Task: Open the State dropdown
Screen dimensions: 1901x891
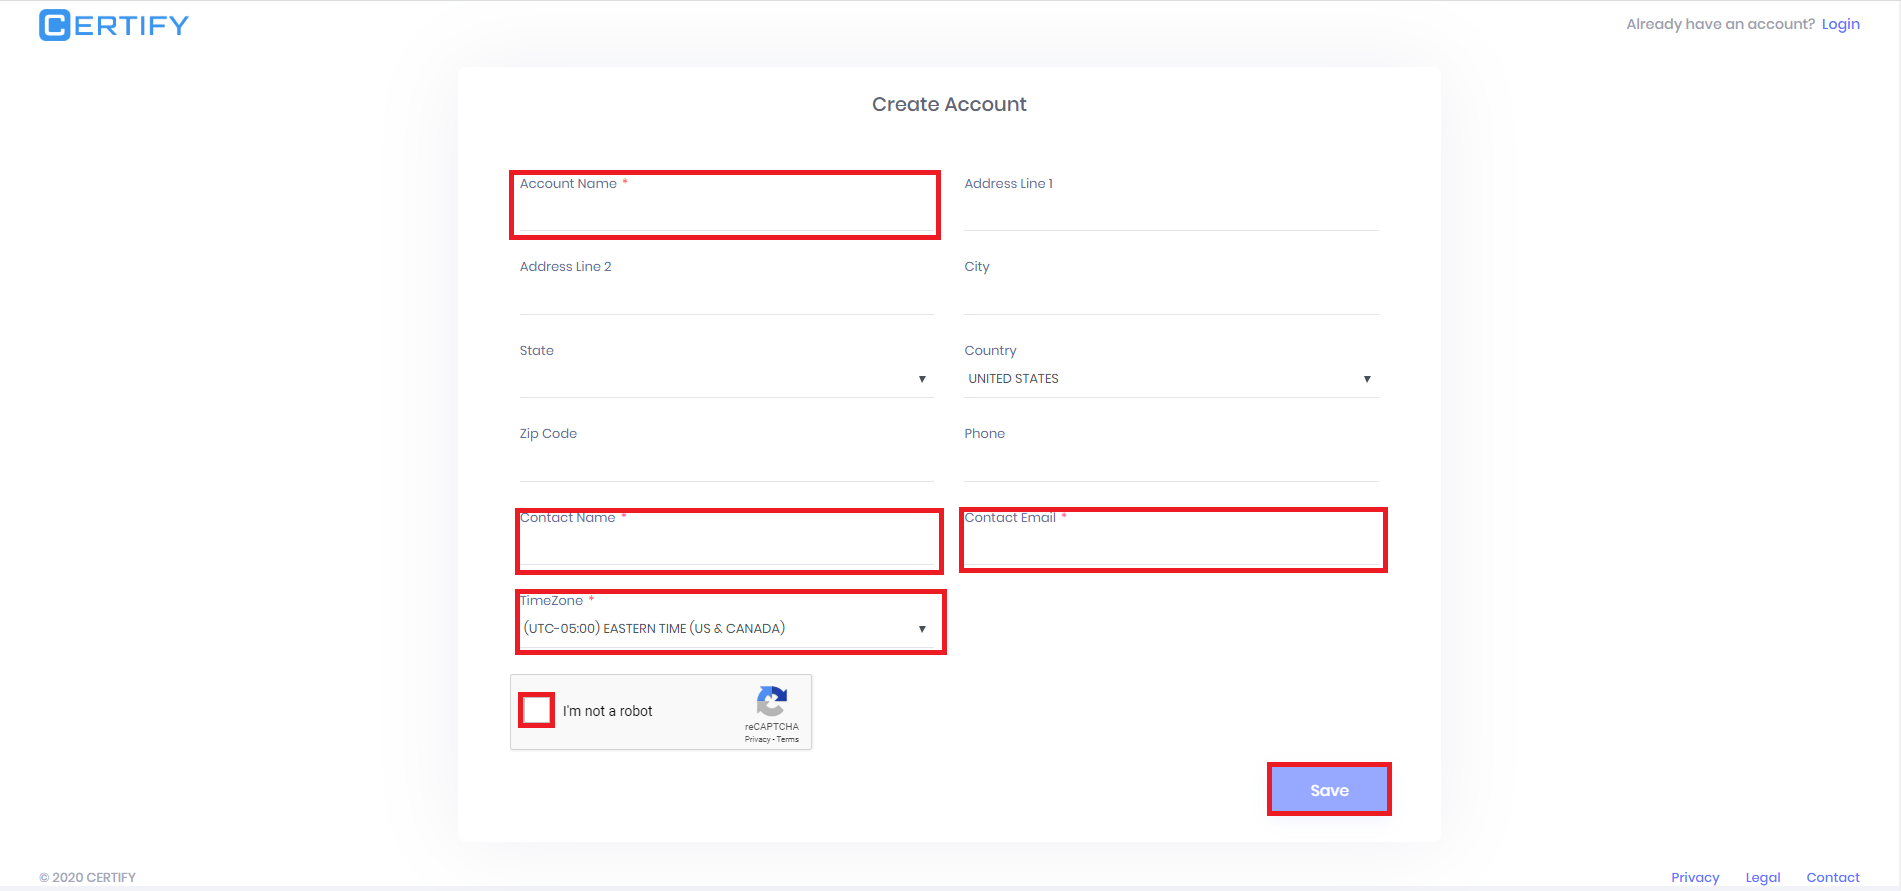Action: 727,379
